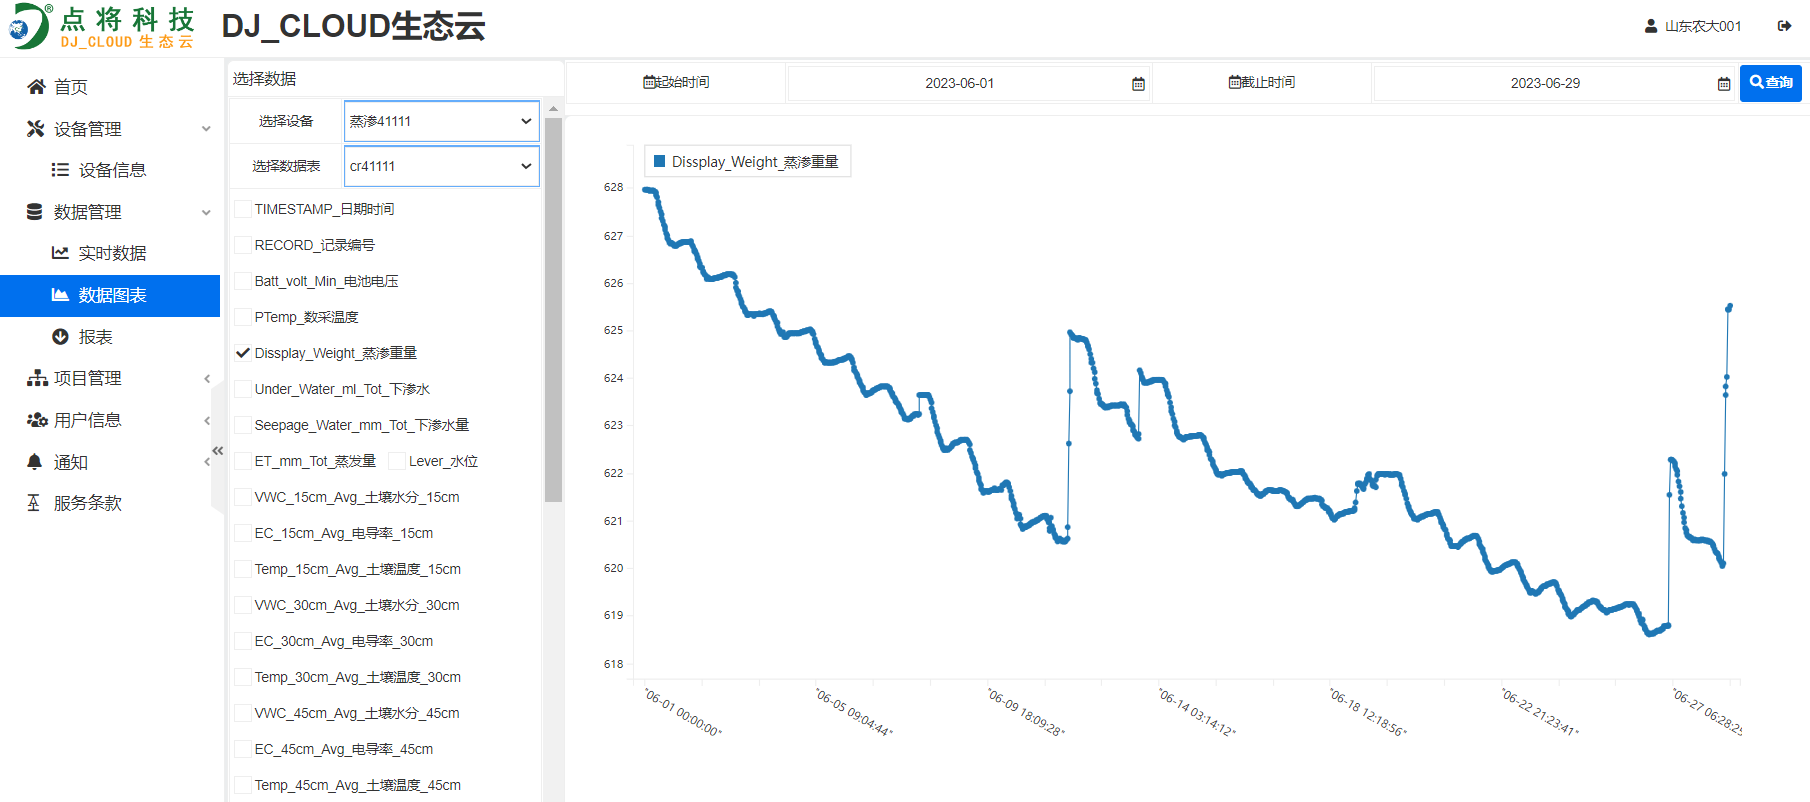The height and width of the screenshot is (802, 1810).
Task: Open the 选择数据表 dropdown showing cr41111
Action: (441, 166)
